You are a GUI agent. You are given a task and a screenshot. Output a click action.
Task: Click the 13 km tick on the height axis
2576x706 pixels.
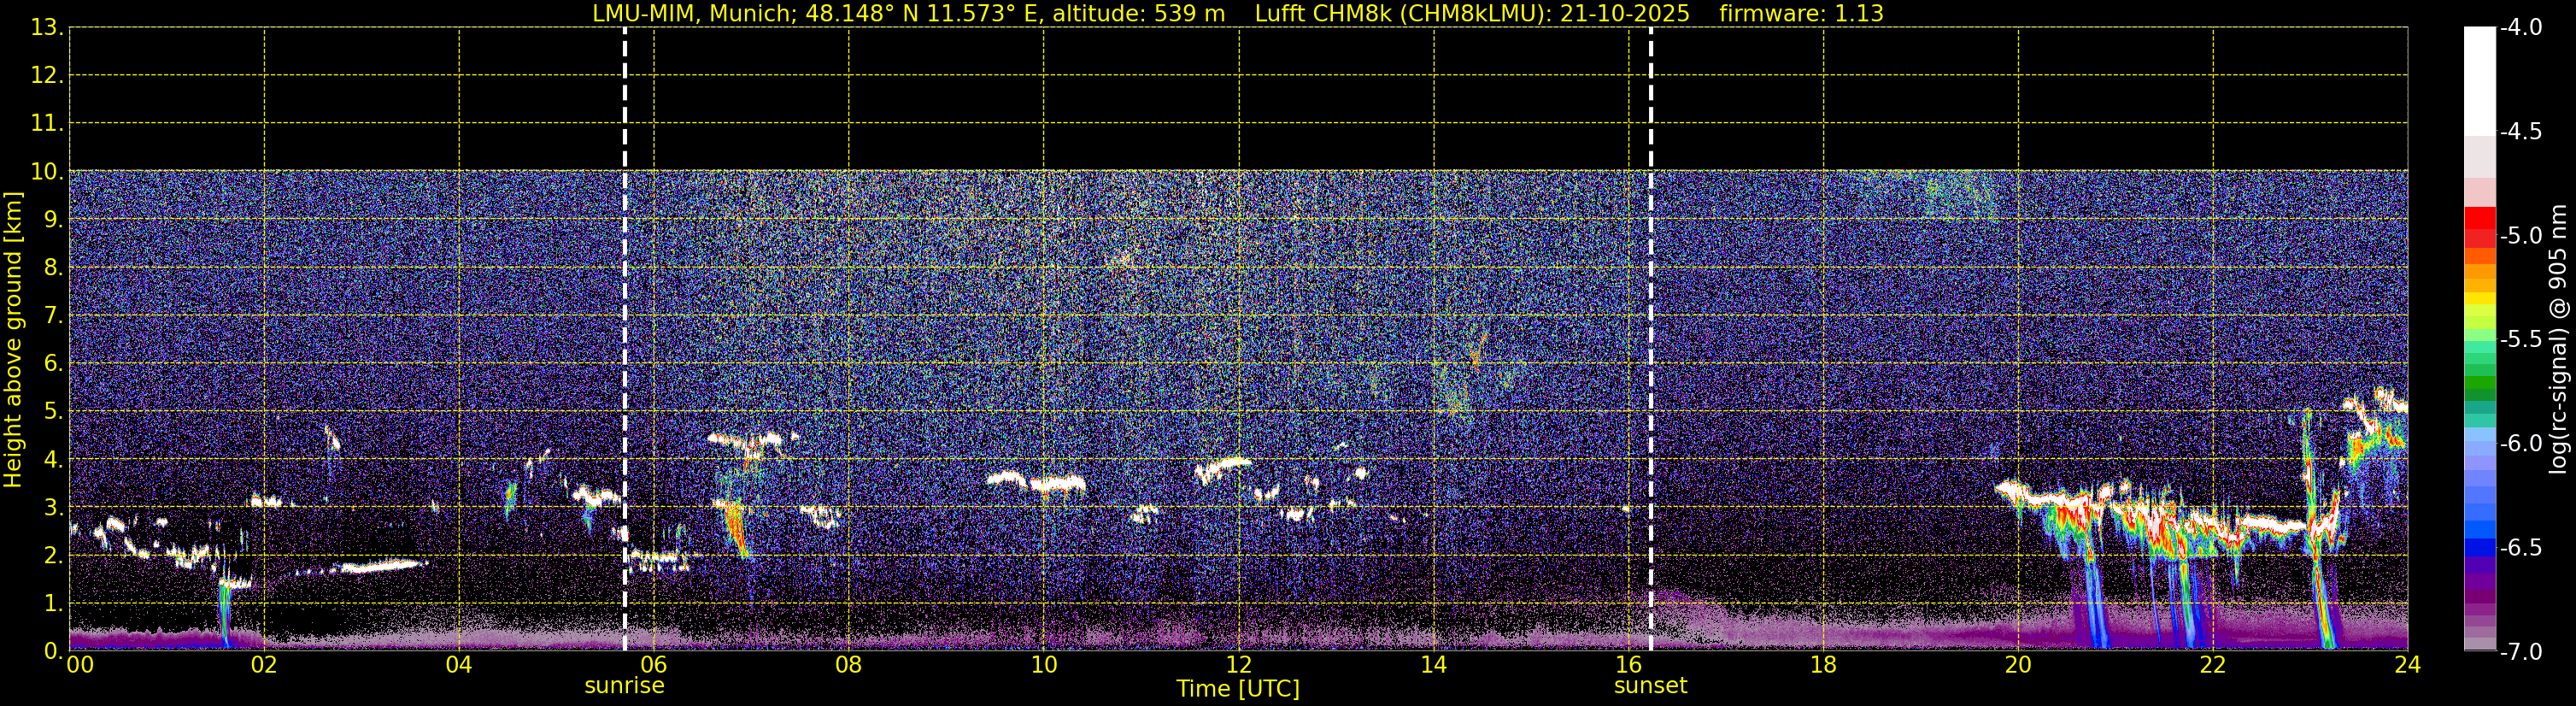coord(45,28)
